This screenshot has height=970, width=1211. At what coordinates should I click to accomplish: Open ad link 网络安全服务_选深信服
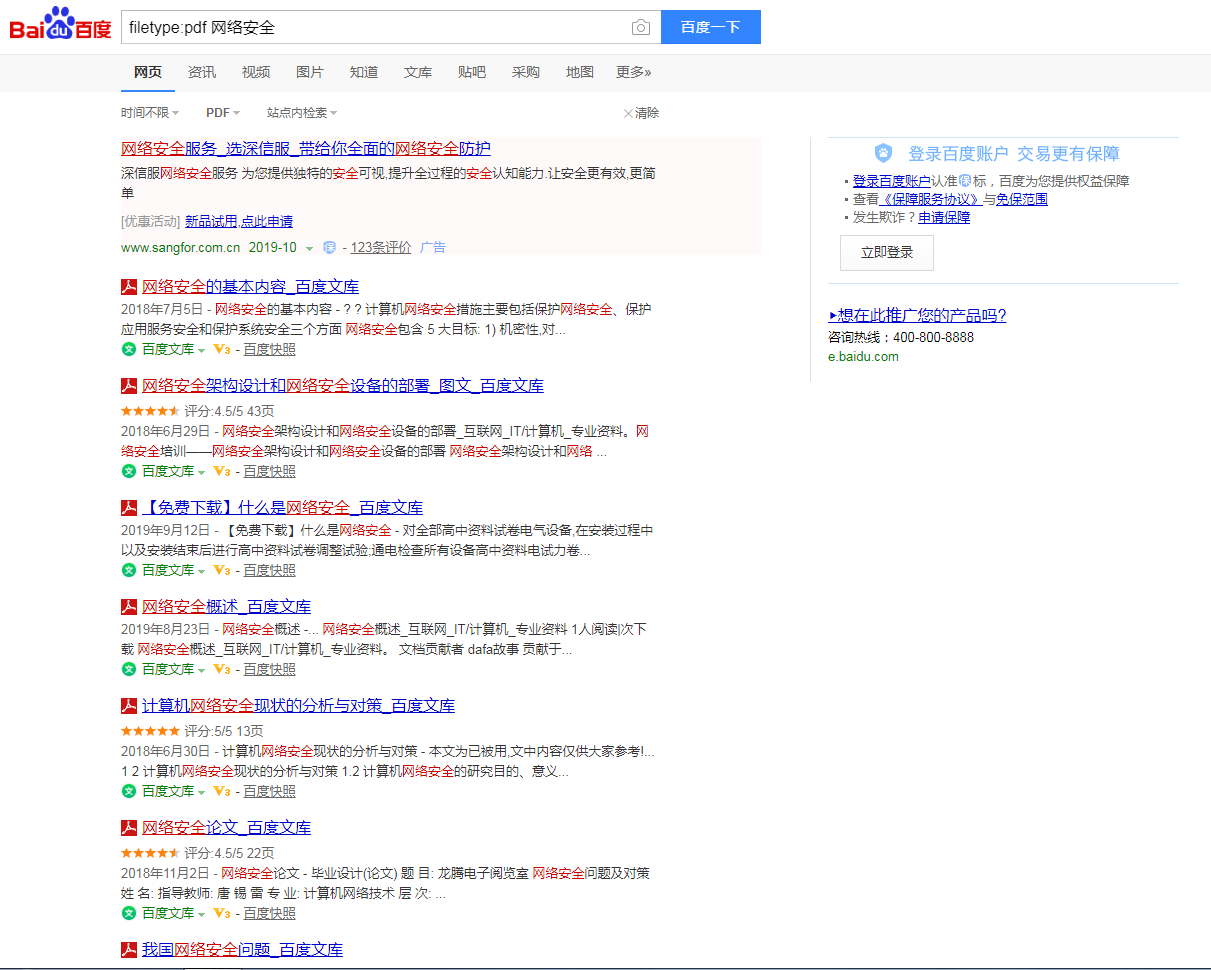click(x=306, y=149)
